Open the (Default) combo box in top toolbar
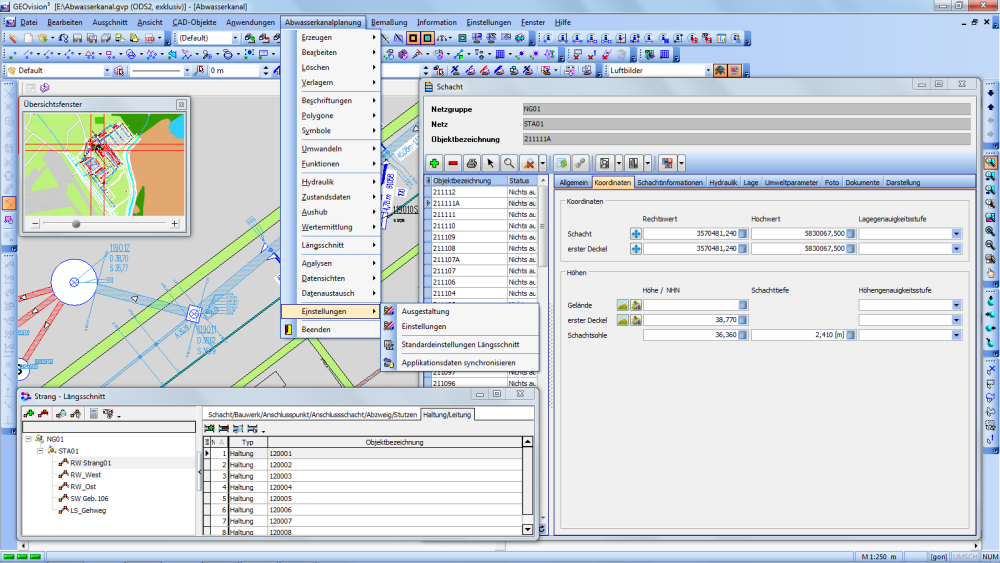Image resolution: width=1000 pixels, height=563 pixels. coord(236,38)
